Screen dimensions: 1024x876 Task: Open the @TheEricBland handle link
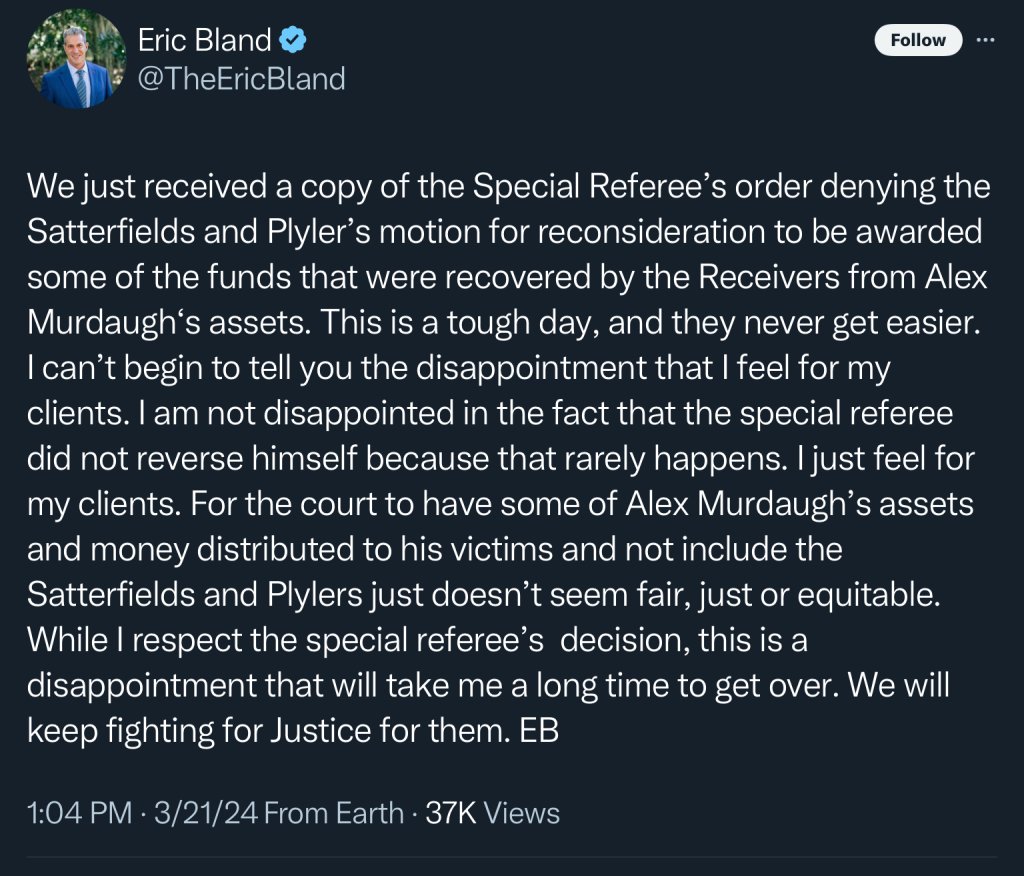click(240, 78)
